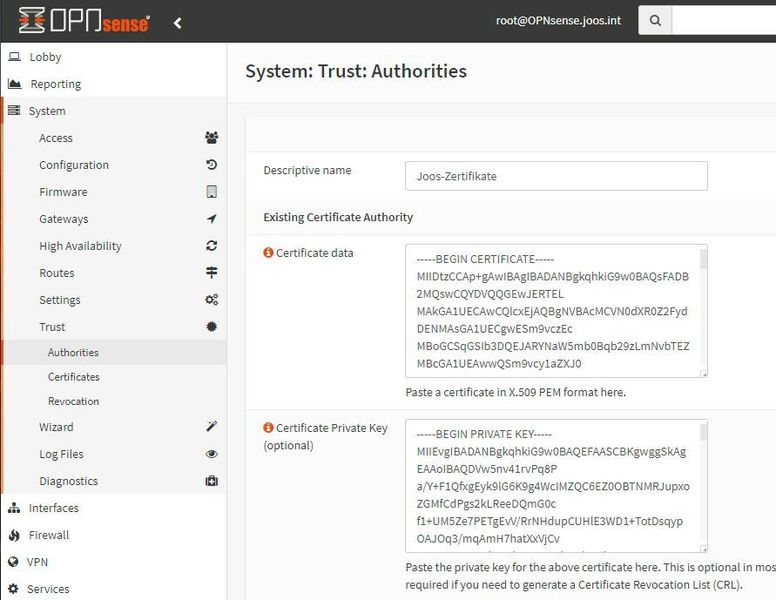Click the Descriptive name input field
Image resolution: width=776 pixels, height=600 pixels.
[556, 176]
